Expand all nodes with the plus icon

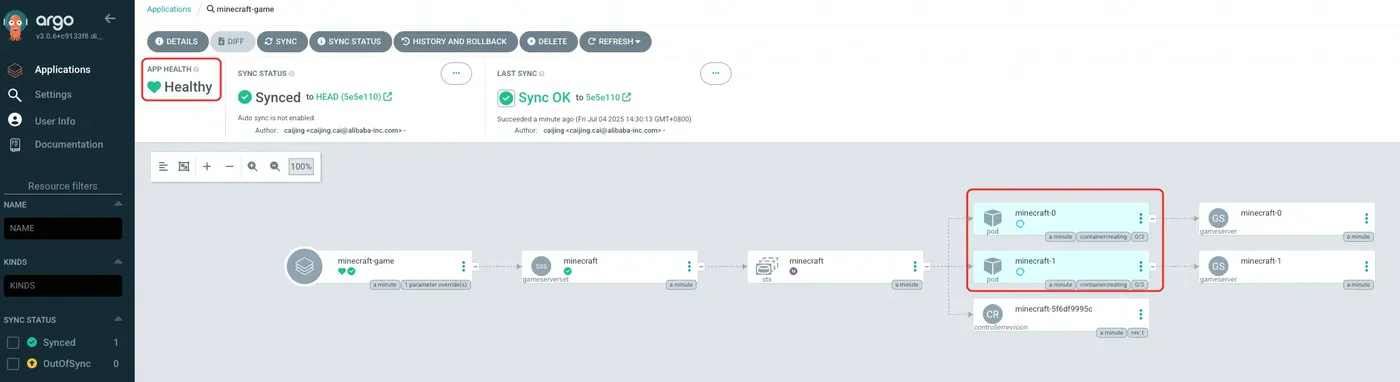click(x=207, y=166)
